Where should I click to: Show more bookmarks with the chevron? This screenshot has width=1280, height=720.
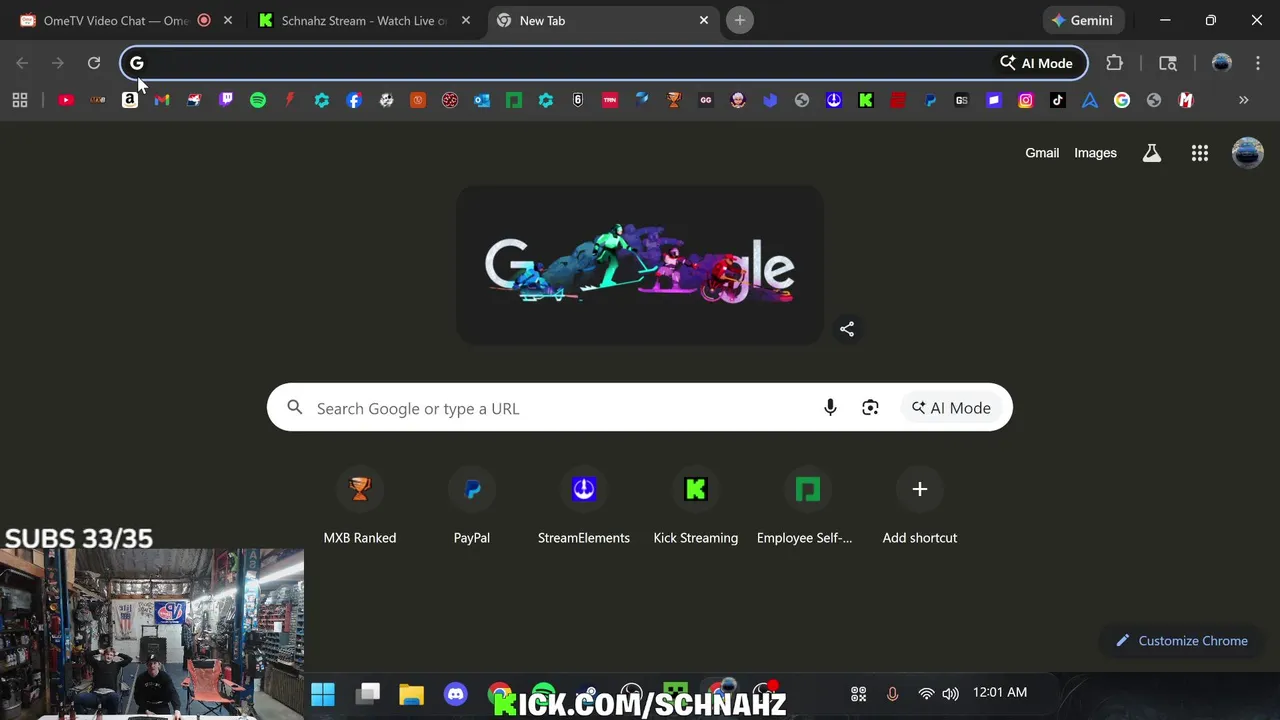point(1244,100)
